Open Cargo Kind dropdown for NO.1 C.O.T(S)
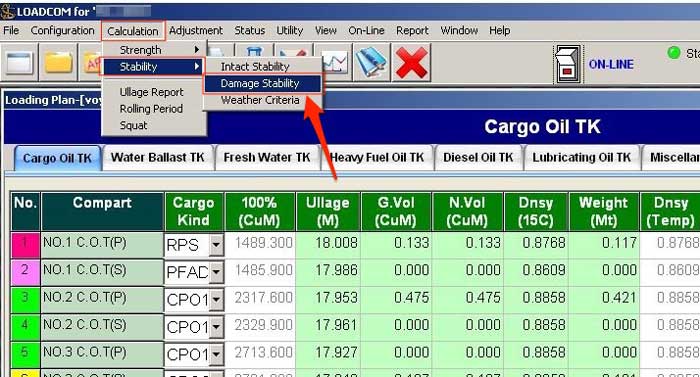The height and width of the screenshot is (377, 700). [x=216, y=272]
